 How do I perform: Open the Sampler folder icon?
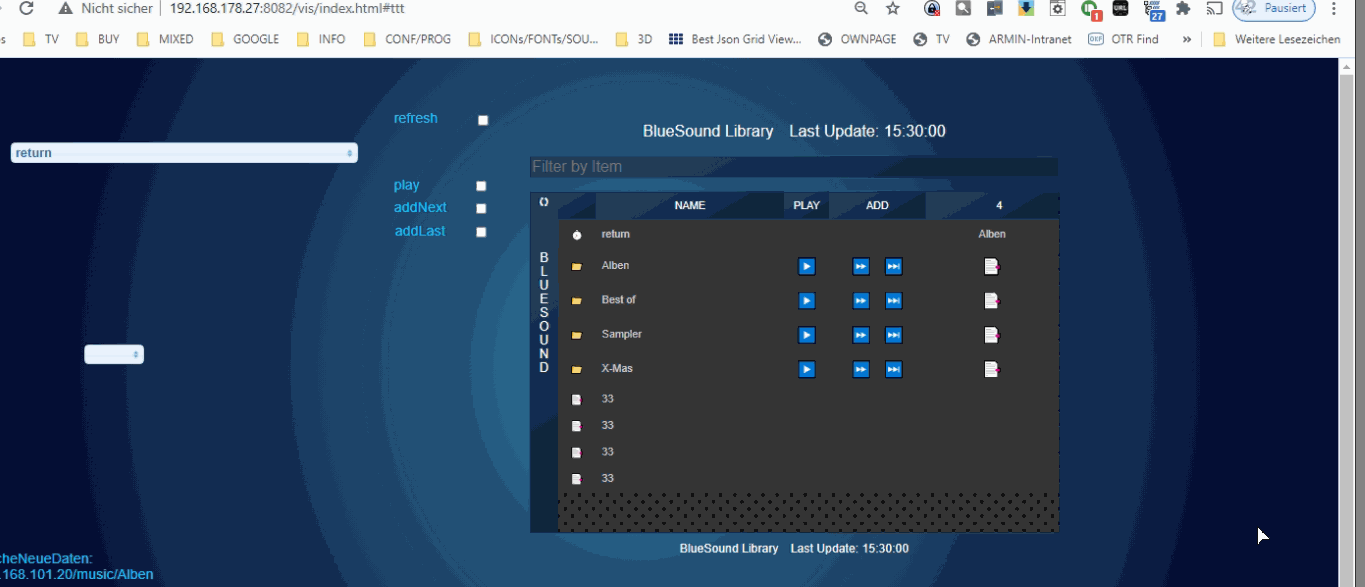(x=576, y=336)
